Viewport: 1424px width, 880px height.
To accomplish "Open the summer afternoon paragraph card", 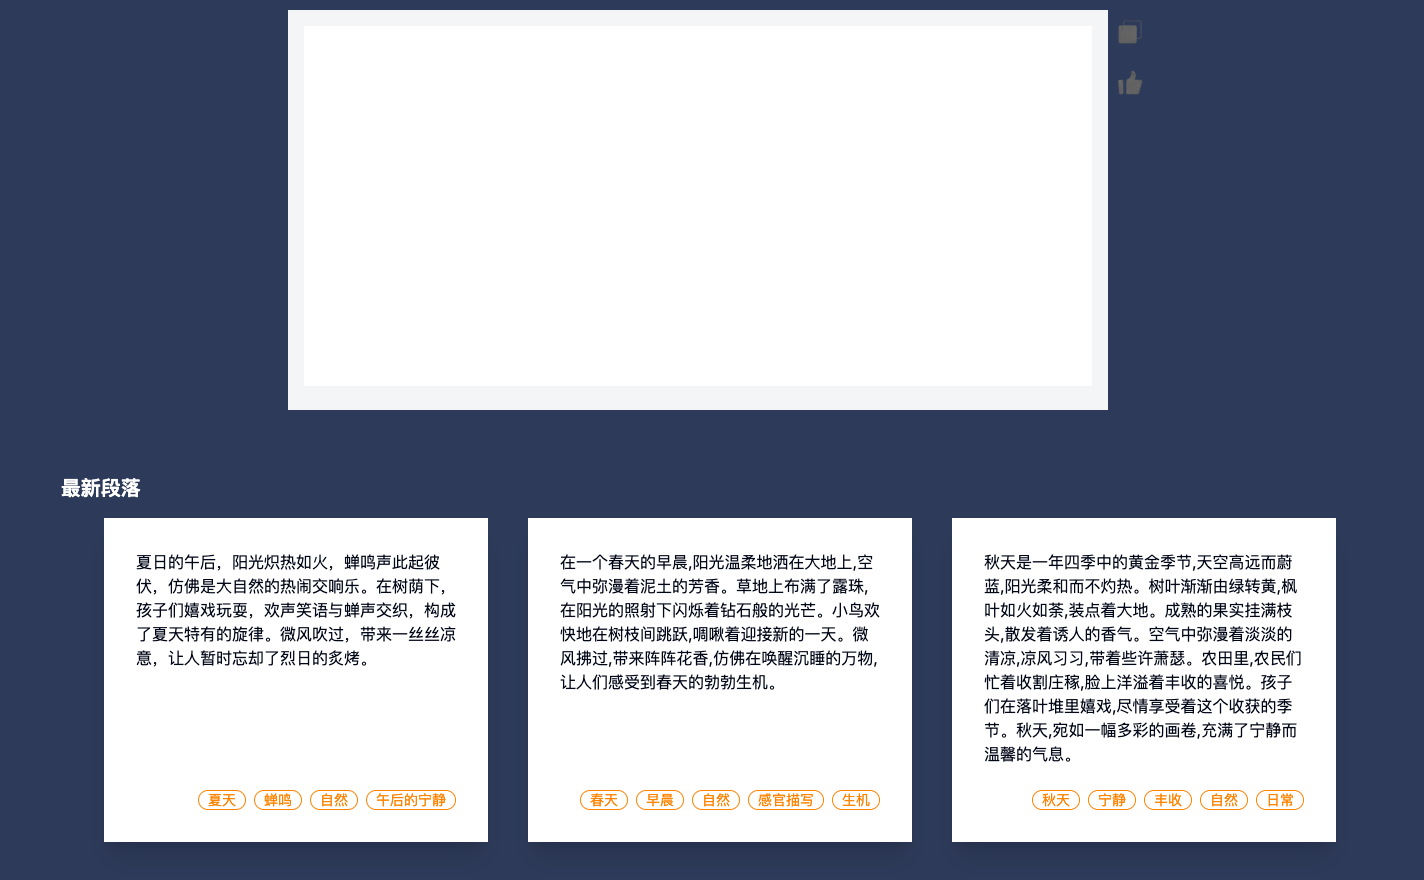I will coord(296,679).
